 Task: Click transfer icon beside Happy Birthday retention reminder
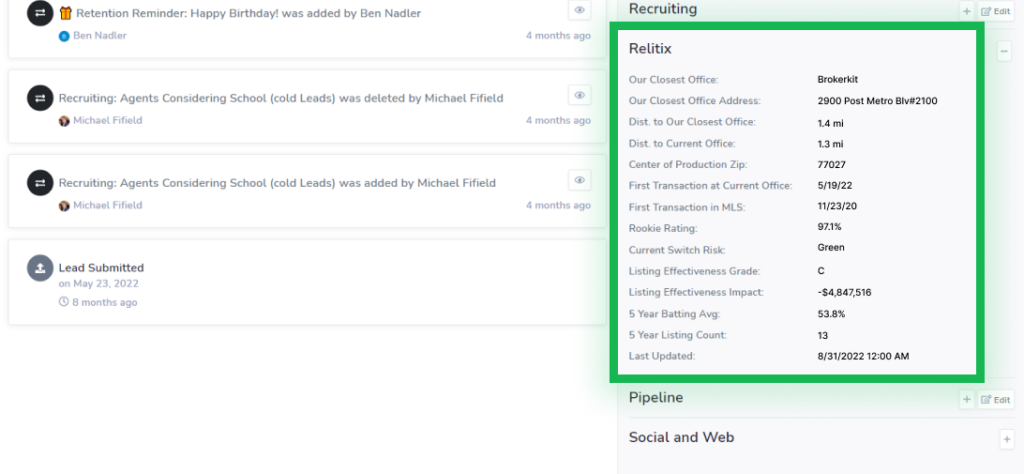pos(40,13)
